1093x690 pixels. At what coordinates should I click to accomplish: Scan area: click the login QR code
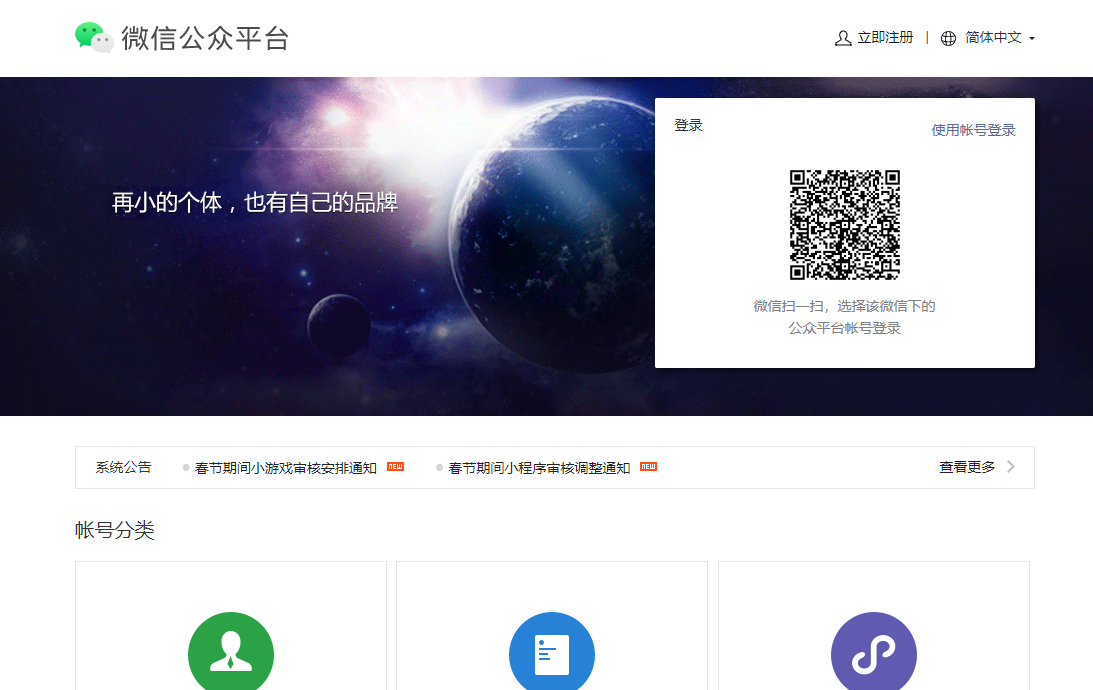[x=845, y=226]
